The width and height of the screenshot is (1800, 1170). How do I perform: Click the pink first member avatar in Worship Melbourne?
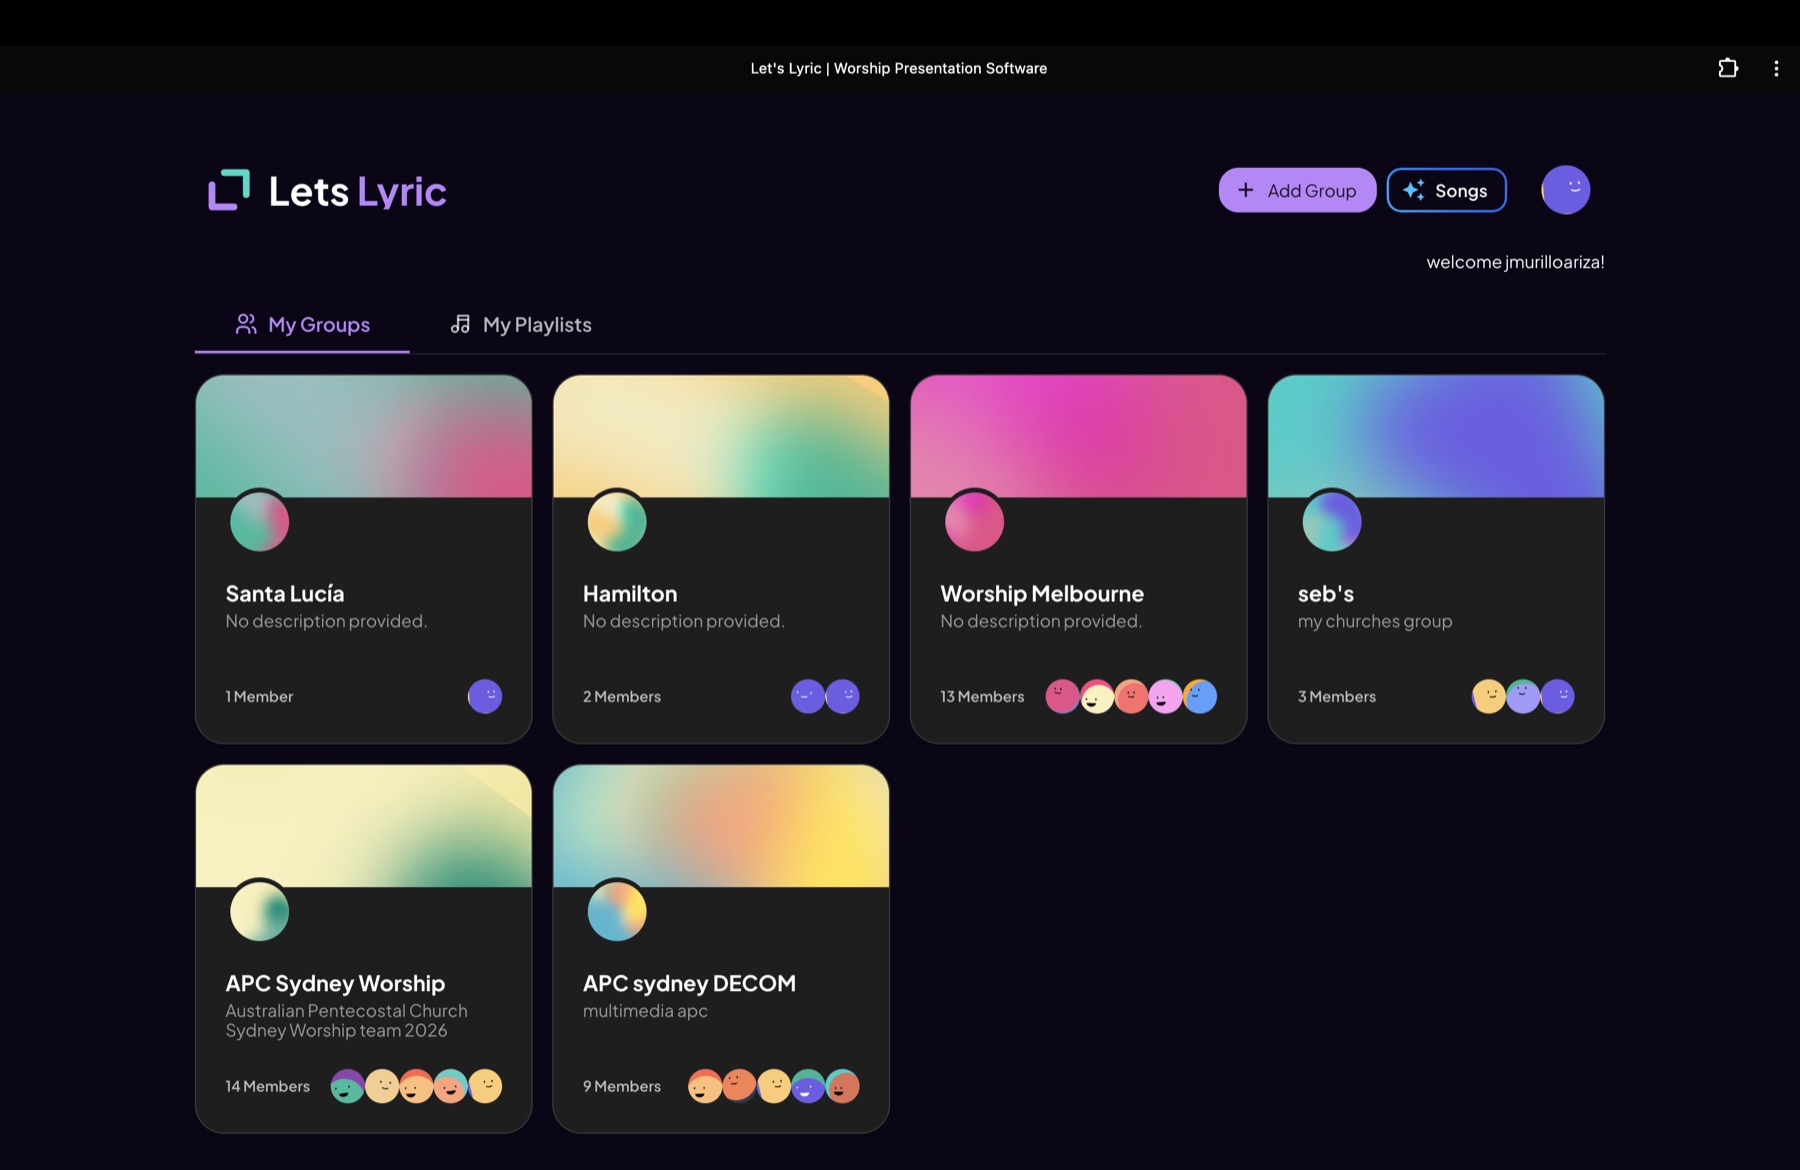[x=1062, y=696]
